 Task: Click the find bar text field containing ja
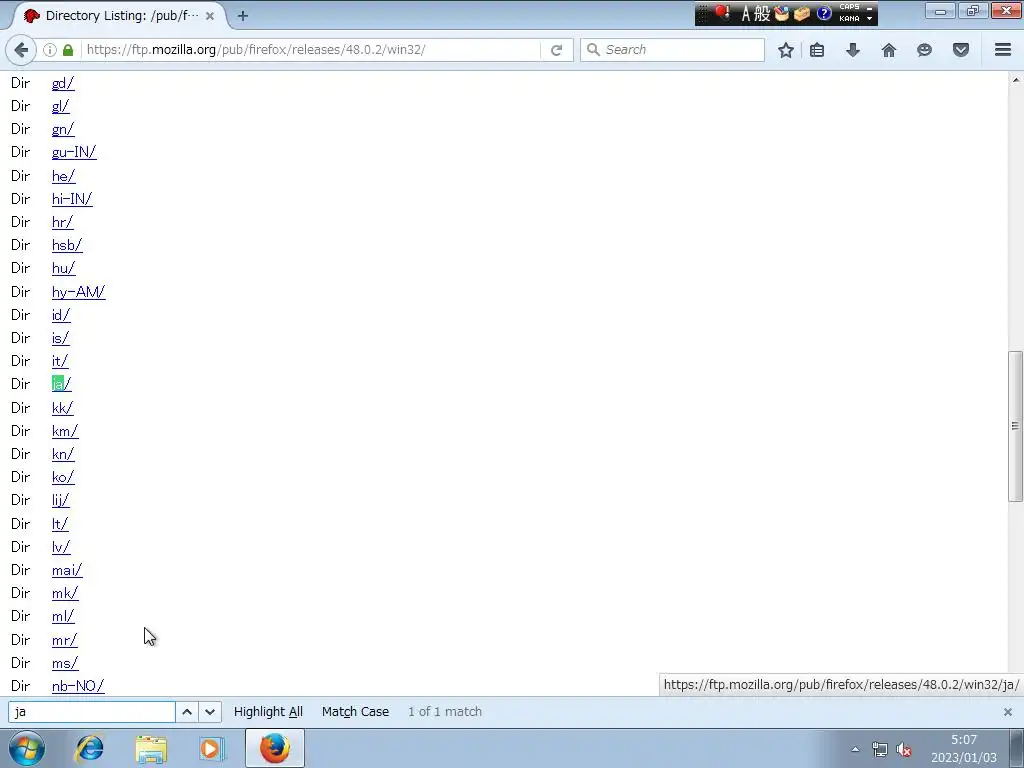pos(91,712)
